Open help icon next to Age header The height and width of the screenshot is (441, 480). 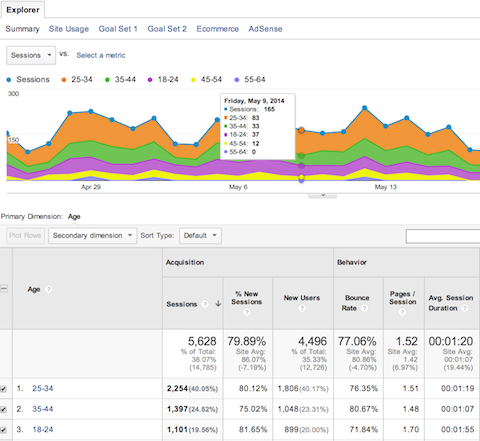tap(49, 289)
